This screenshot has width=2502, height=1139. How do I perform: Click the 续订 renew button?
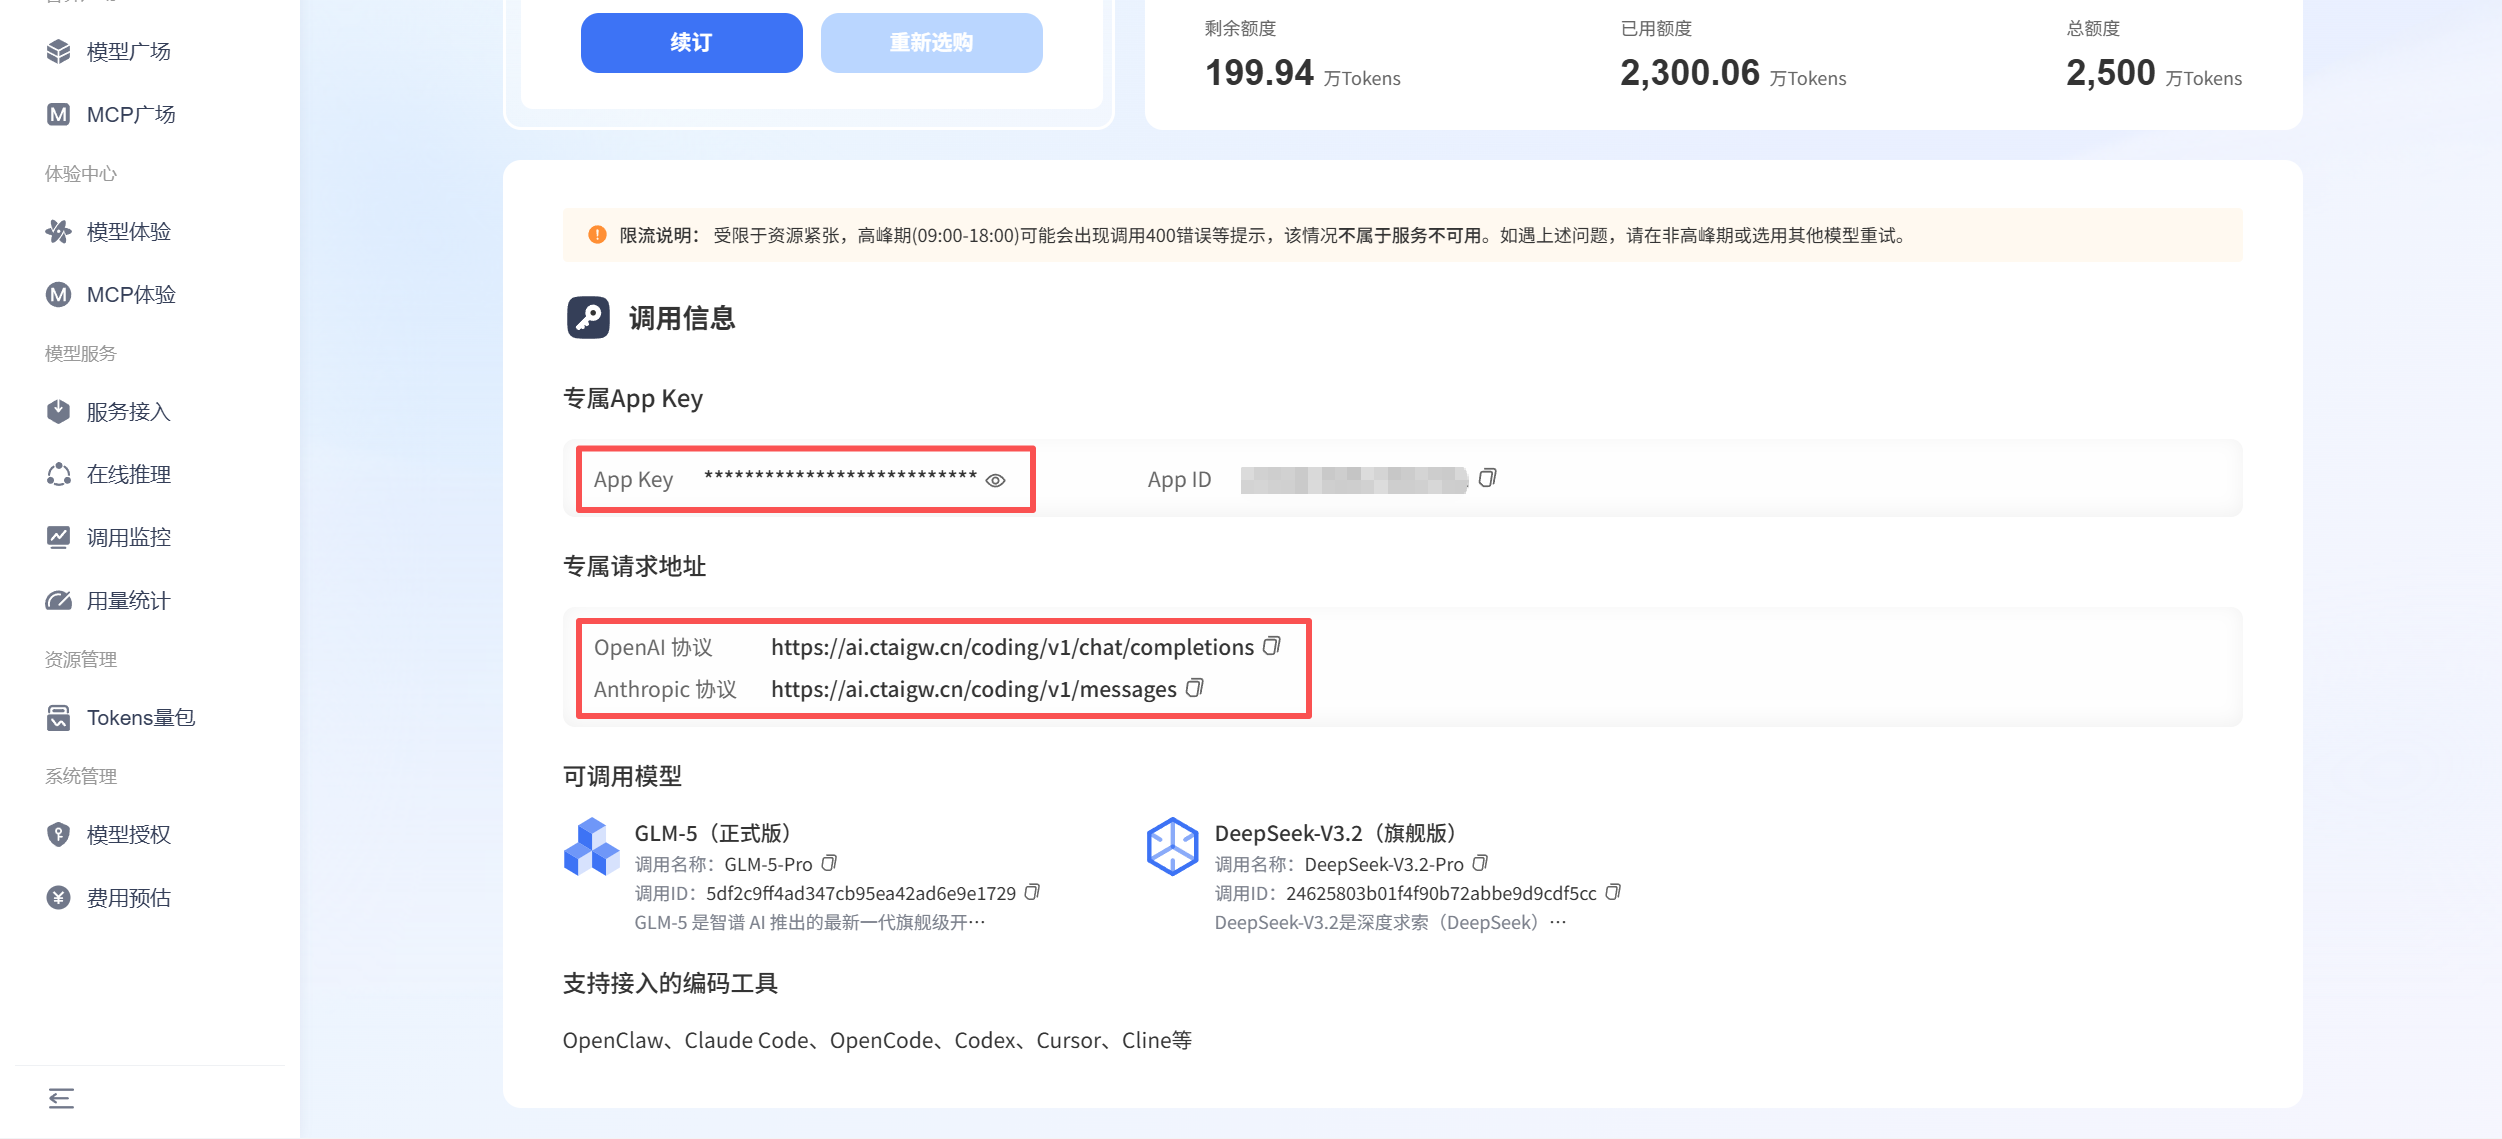click(692, 43)
